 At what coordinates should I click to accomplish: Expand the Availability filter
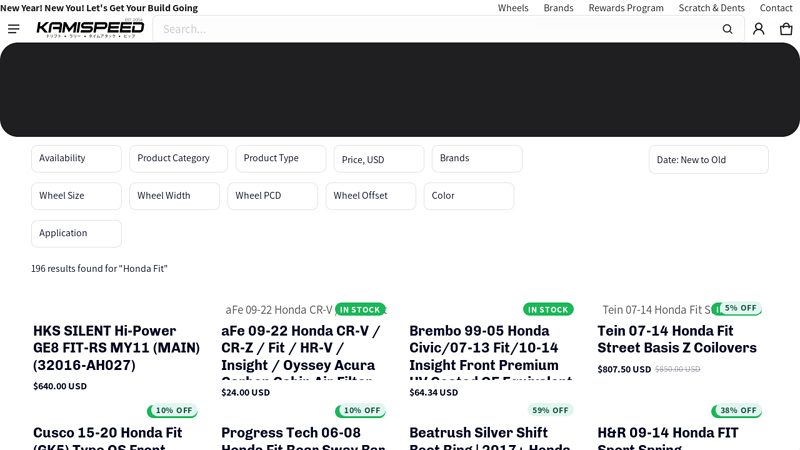coord(76,158)
